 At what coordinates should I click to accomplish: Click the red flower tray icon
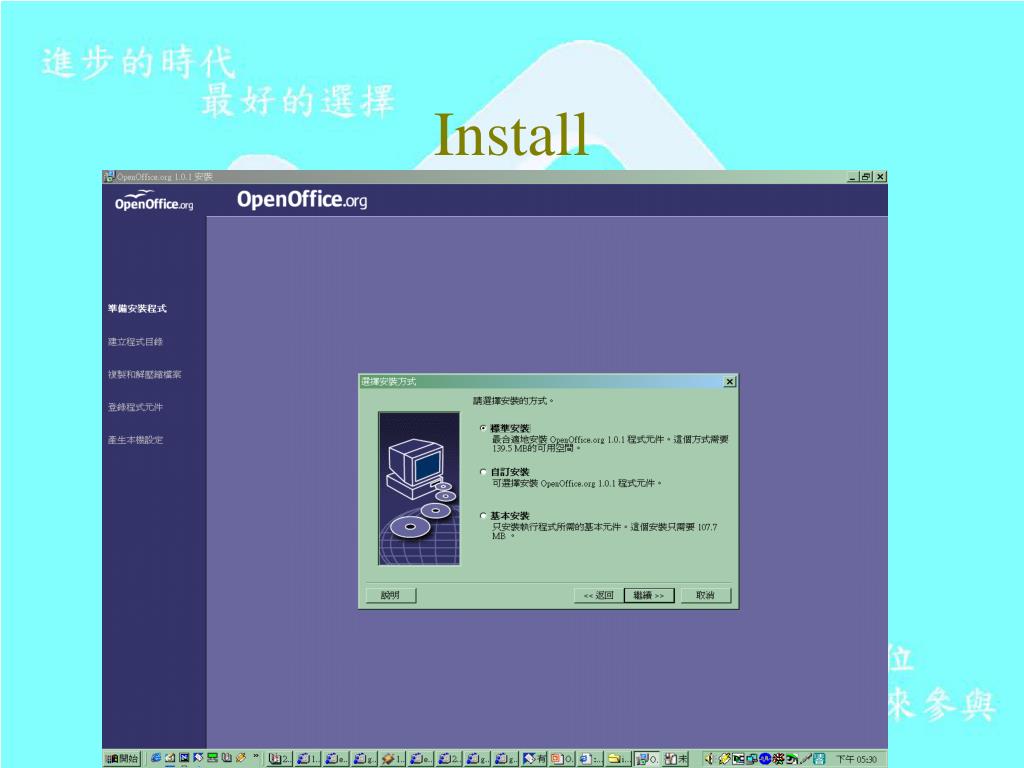[779, 759]
